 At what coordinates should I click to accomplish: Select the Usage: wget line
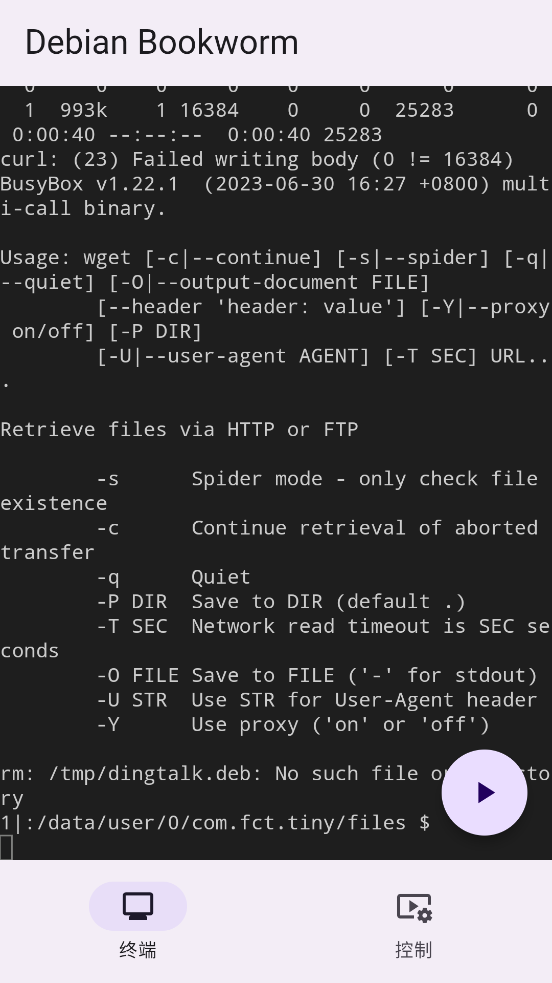(x=276, y=270)
